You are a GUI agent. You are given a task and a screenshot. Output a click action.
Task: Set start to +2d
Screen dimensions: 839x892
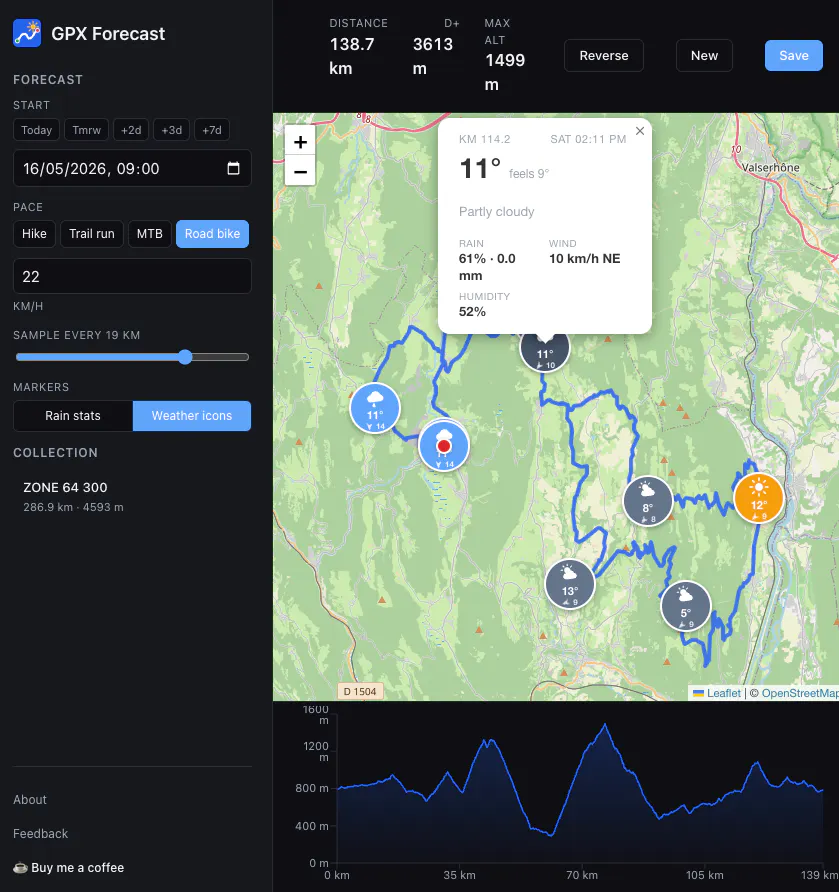point(131,130)
